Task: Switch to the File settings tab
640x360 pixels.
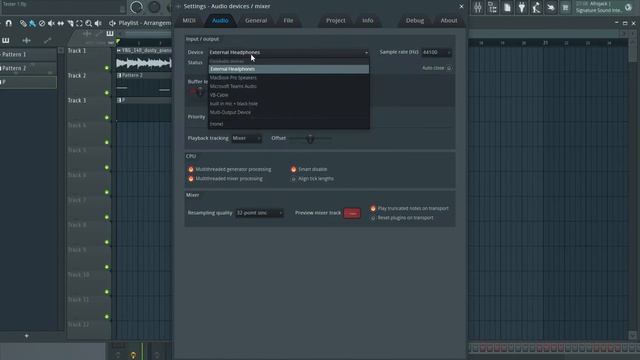Action: (x=288, y=20)
